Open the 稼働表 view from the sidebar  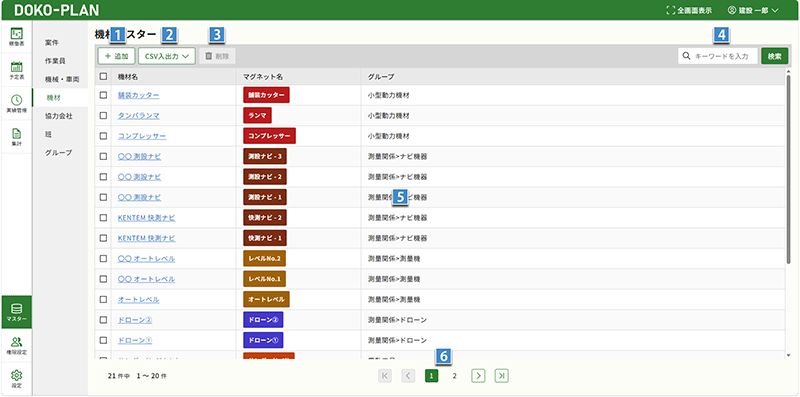click(x=17, y=37)
